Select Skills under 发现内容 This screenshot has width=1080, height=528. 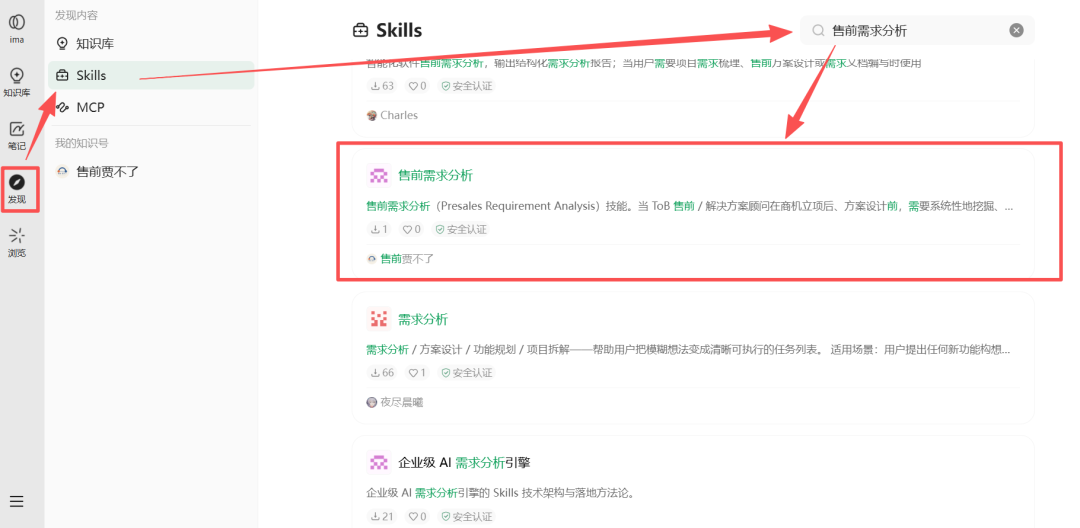click(151, 75)
